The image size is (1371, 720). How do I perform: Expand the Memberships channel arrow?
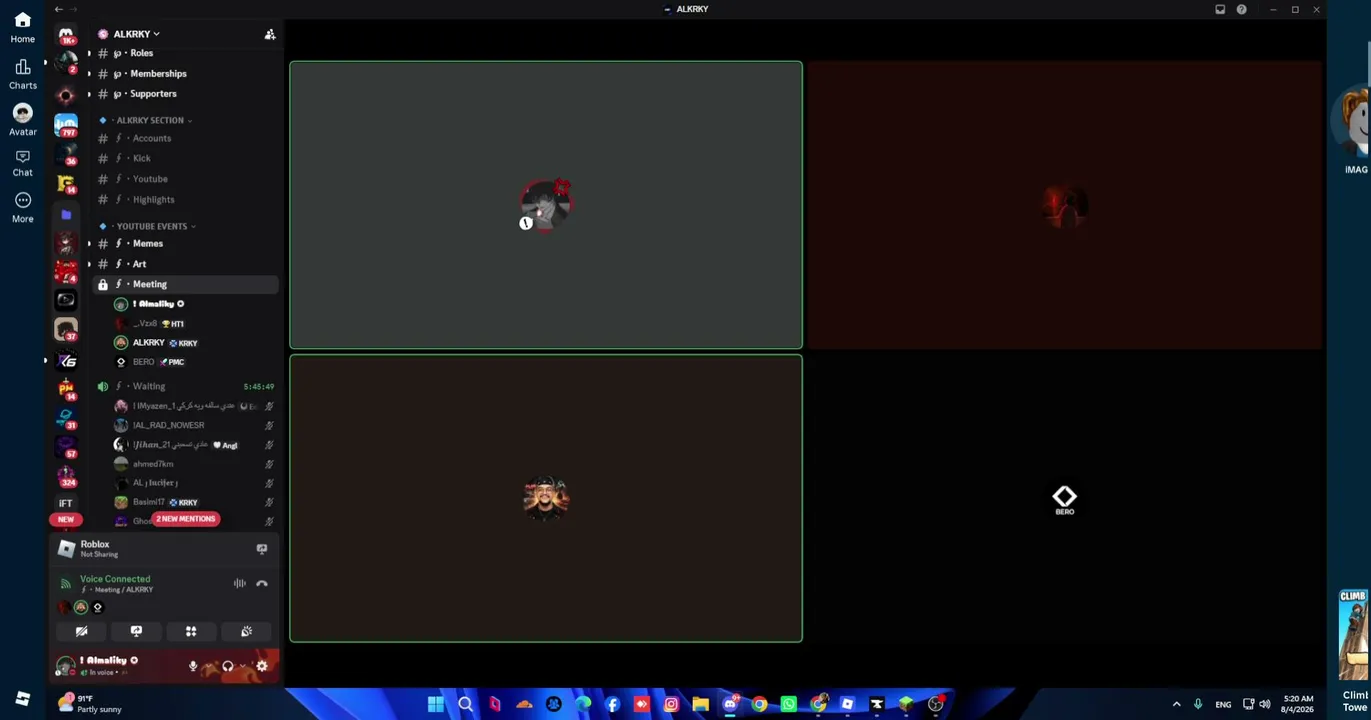89,74
